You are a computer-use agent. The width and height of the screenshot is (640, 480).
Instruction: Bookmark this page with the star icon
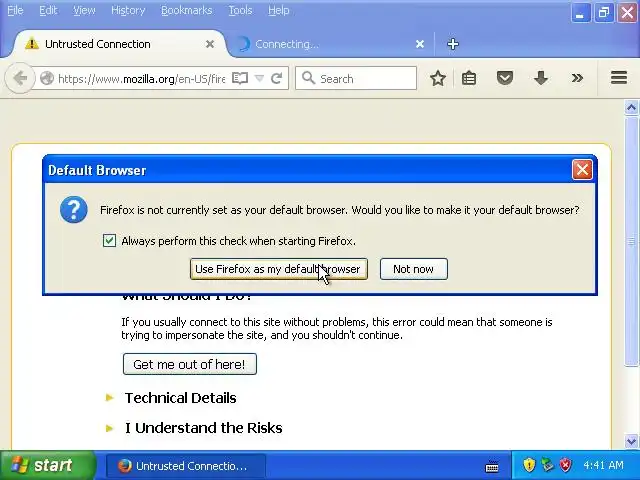click(438, 78)
